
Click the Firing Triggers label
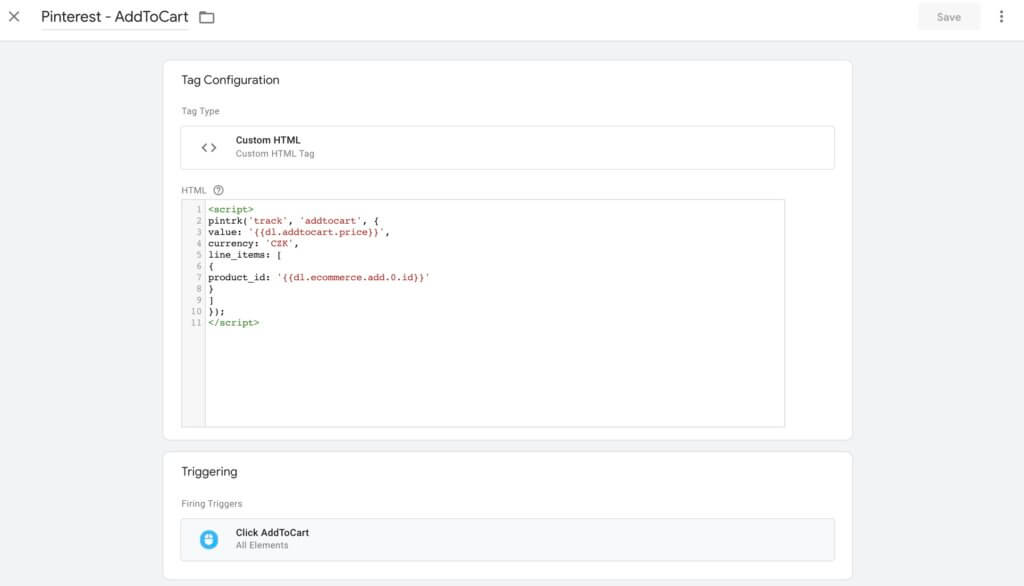point(212,504)
